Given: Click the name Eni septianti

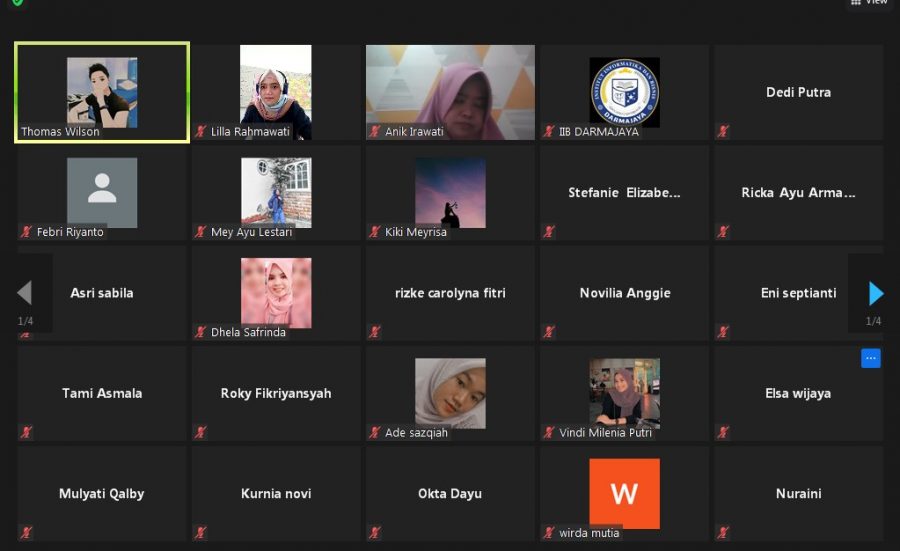Looking at the screenshot, I should [x=798, y=293].
